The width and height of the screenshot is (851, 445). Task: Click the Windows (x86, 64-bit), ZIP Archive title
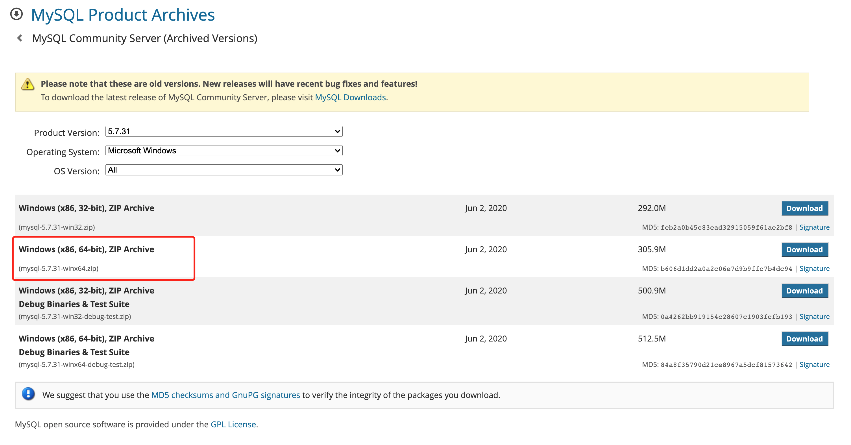(x=86, y=249)
